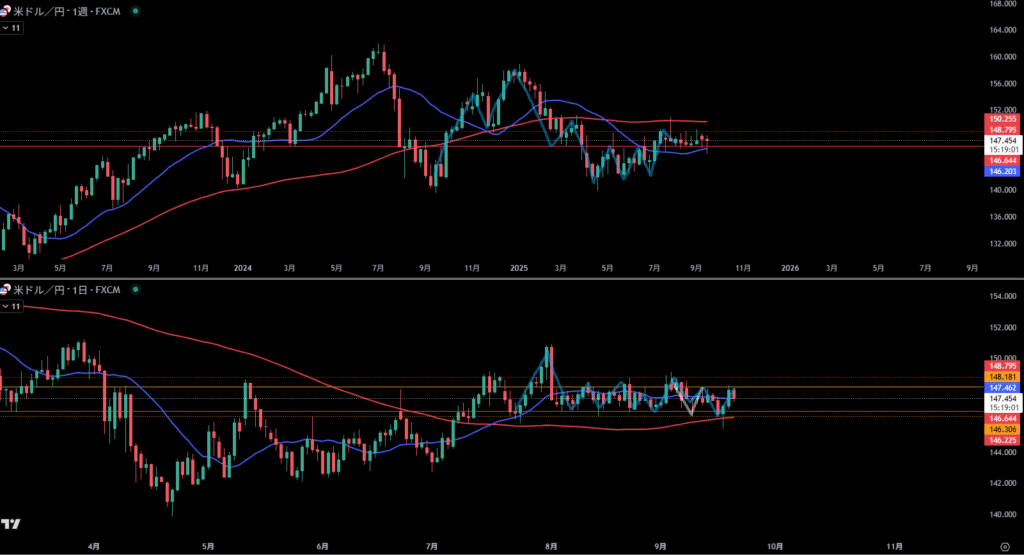The width and height of the screenshot is (1024, 555).
Task: Click the orange 148.181 price label on daily axis
Action: tap(1002, 376)
